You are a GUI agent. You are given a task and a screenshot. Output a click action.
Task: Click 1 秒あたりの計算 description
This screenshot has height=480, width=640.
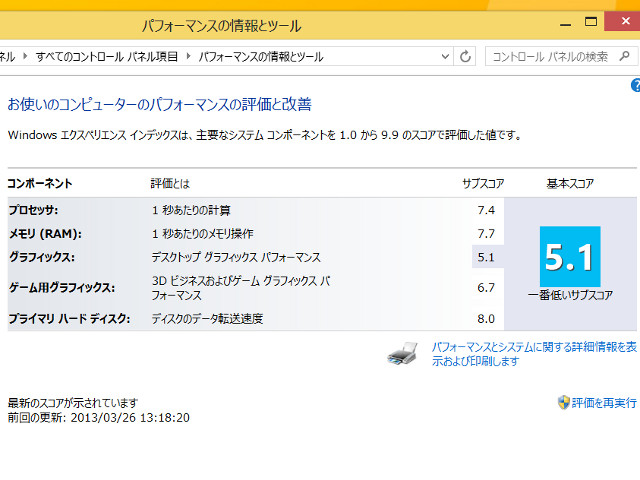(191, 210)
